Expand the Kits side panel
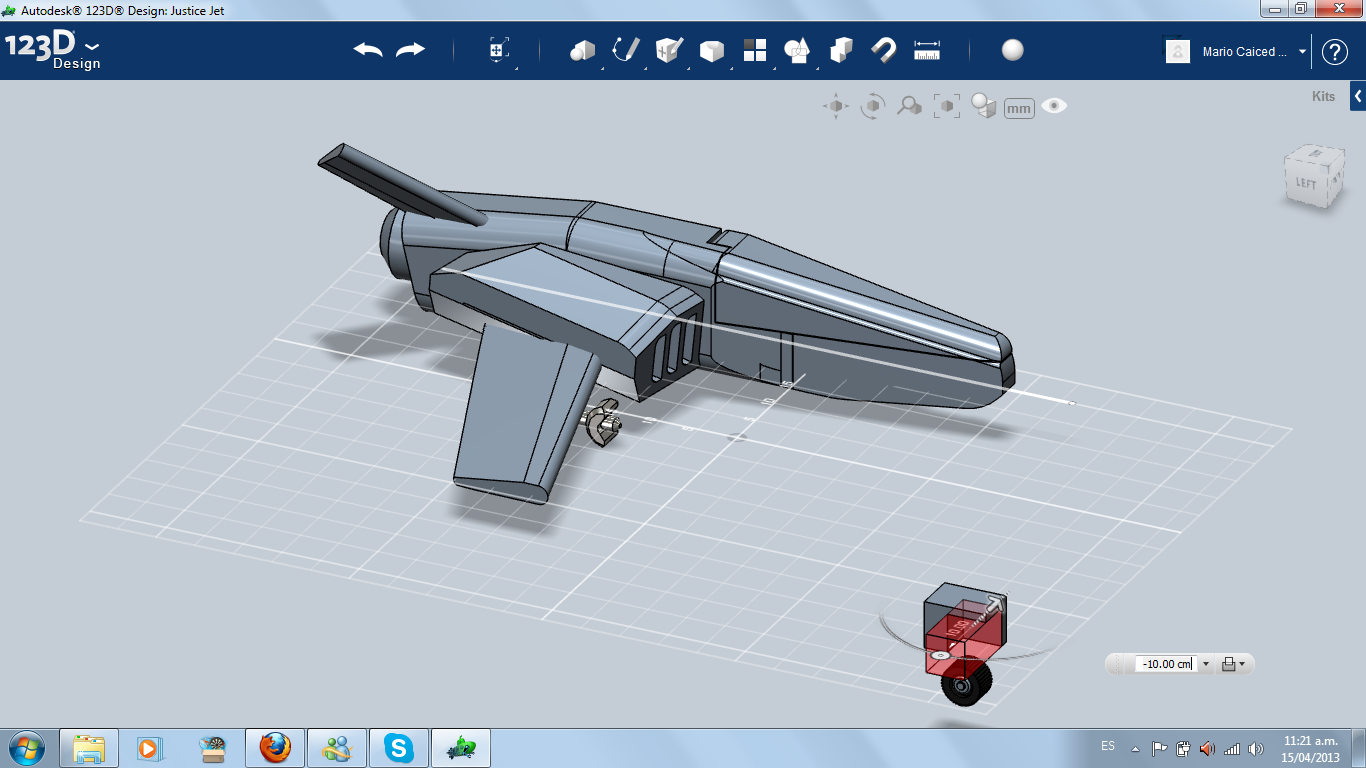This screenshot has height=768, width=1366. pyautogui.click(x=1358, y=96)
